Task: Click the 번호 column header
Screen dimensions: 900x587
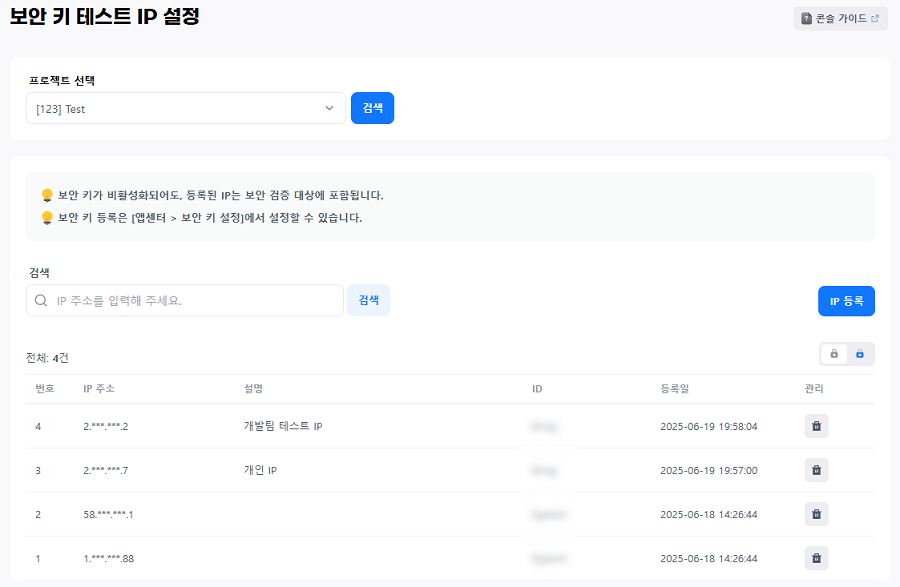Action: pos(44,388)
